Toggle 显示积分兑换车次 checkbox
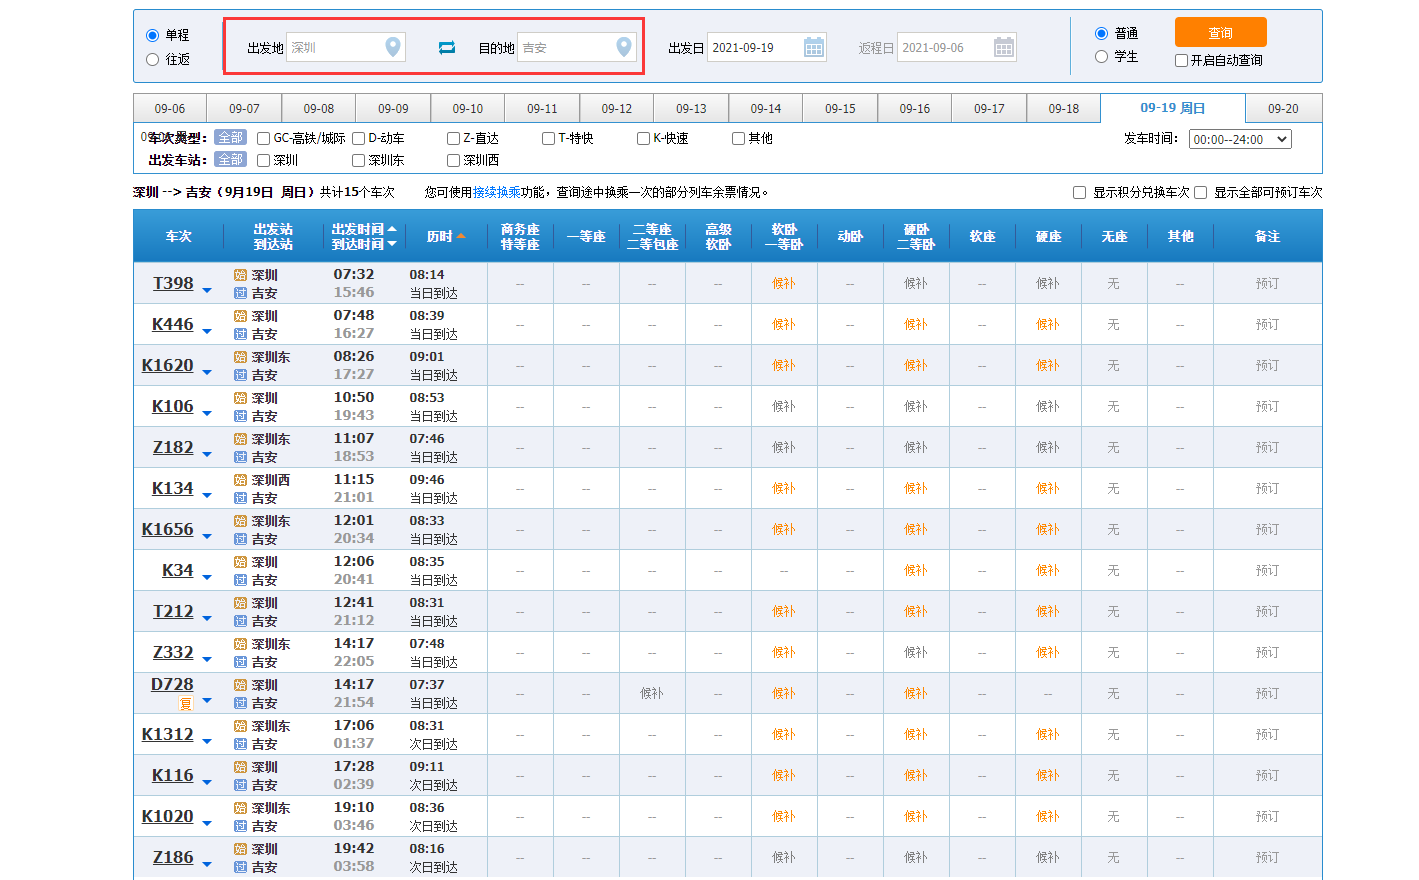 (x=1079, y=192)
